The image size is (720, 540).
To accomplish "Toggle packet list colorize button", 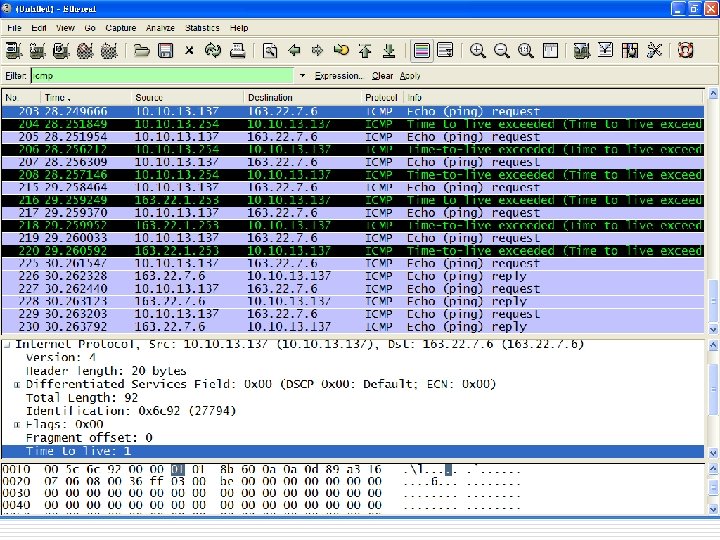I will (422, 50).
